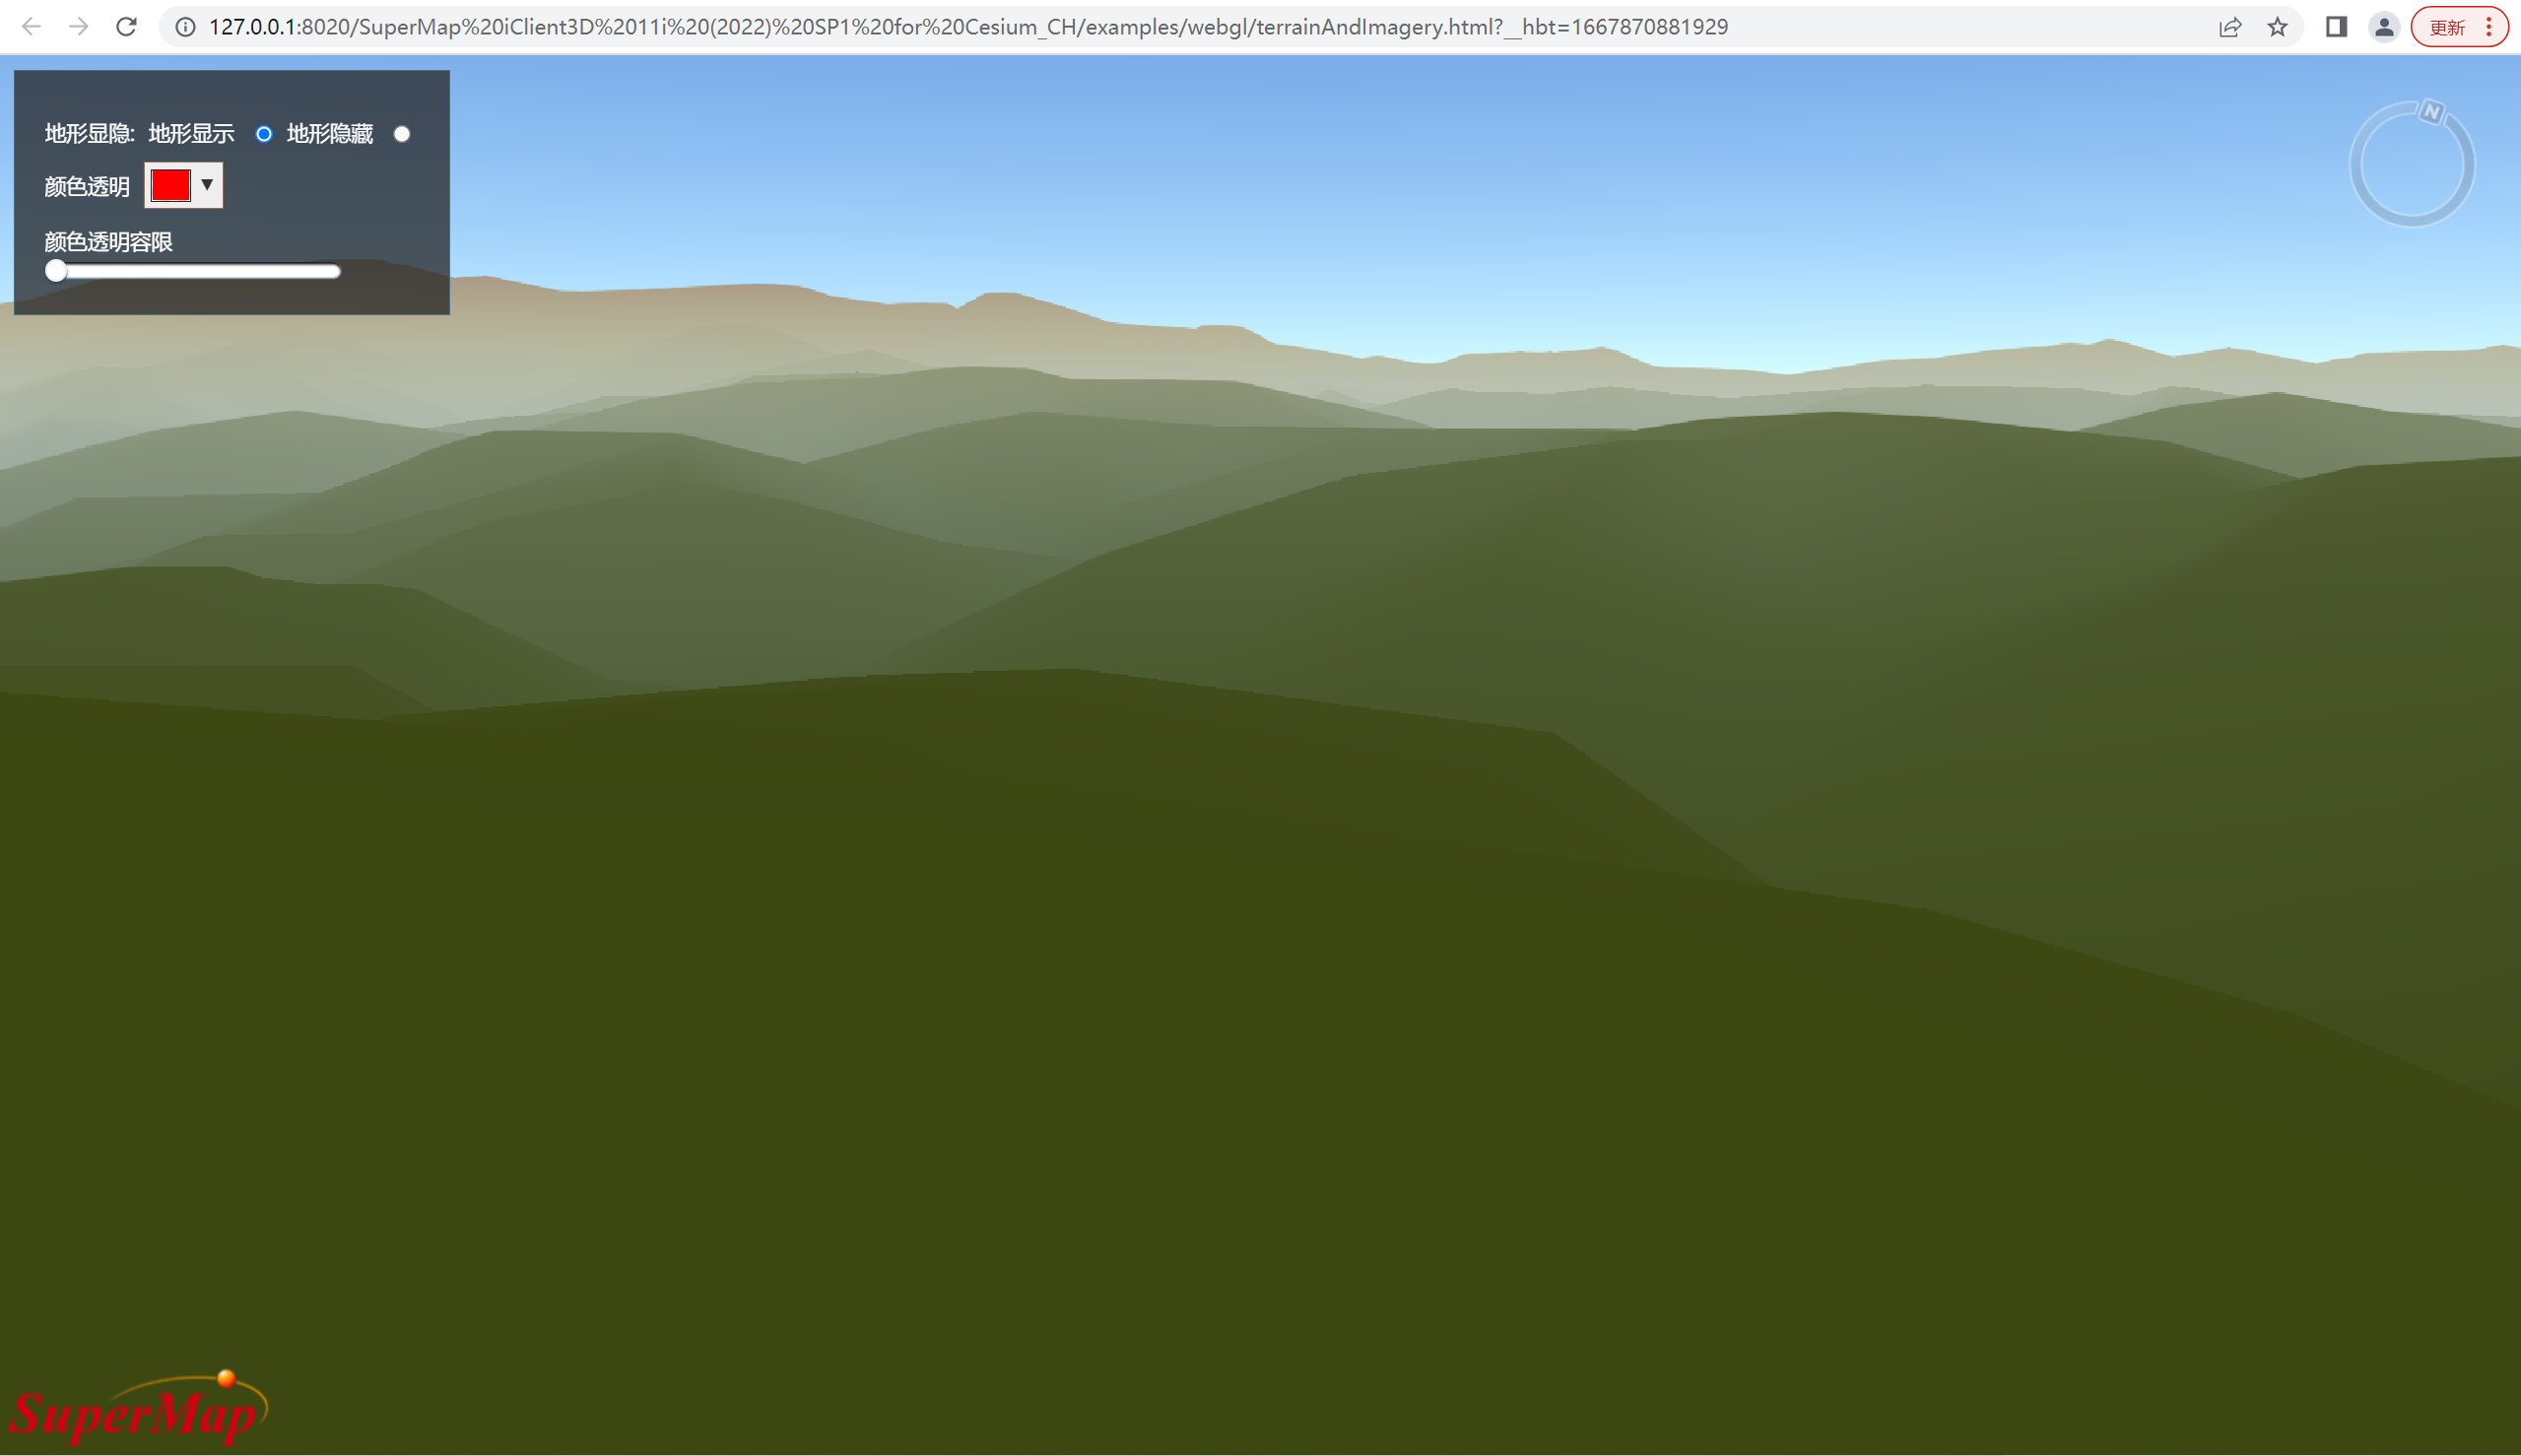Click the browser forward arrow
This screenshot has height=1456, width=2521.
(79, 27)
